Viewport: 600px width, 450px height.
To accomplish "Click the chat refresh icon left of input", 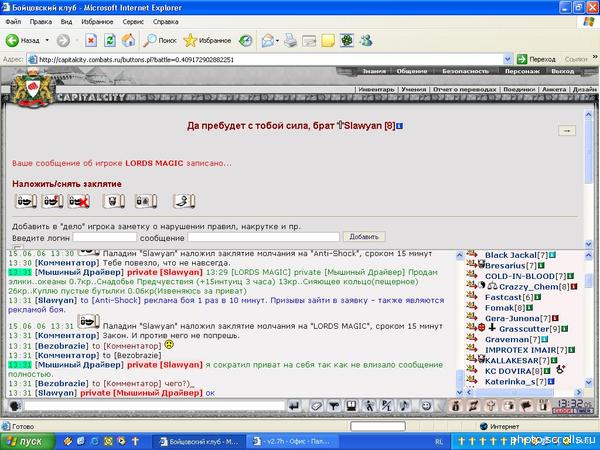I will [x=15, y=406].
